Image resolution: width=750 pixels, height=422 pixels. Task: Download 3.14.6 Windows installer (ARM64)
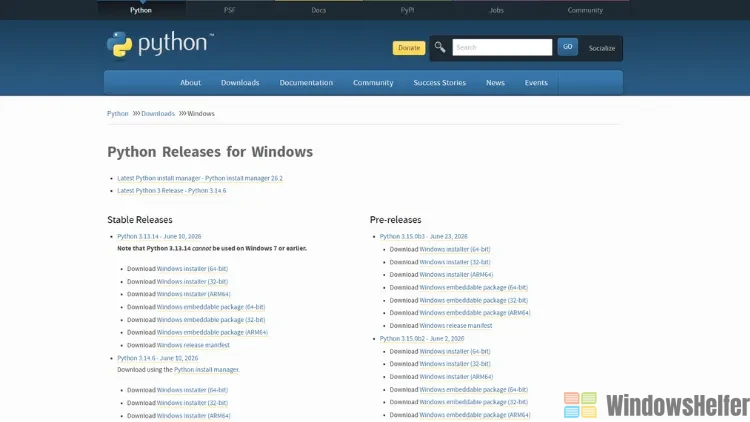tap(194, 416)
